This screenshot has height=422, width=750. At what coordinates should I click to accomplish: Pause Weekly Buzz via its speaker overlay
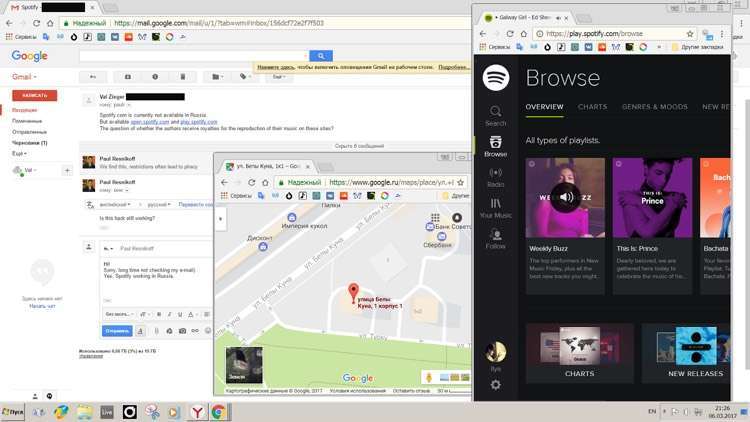point(565,197)
